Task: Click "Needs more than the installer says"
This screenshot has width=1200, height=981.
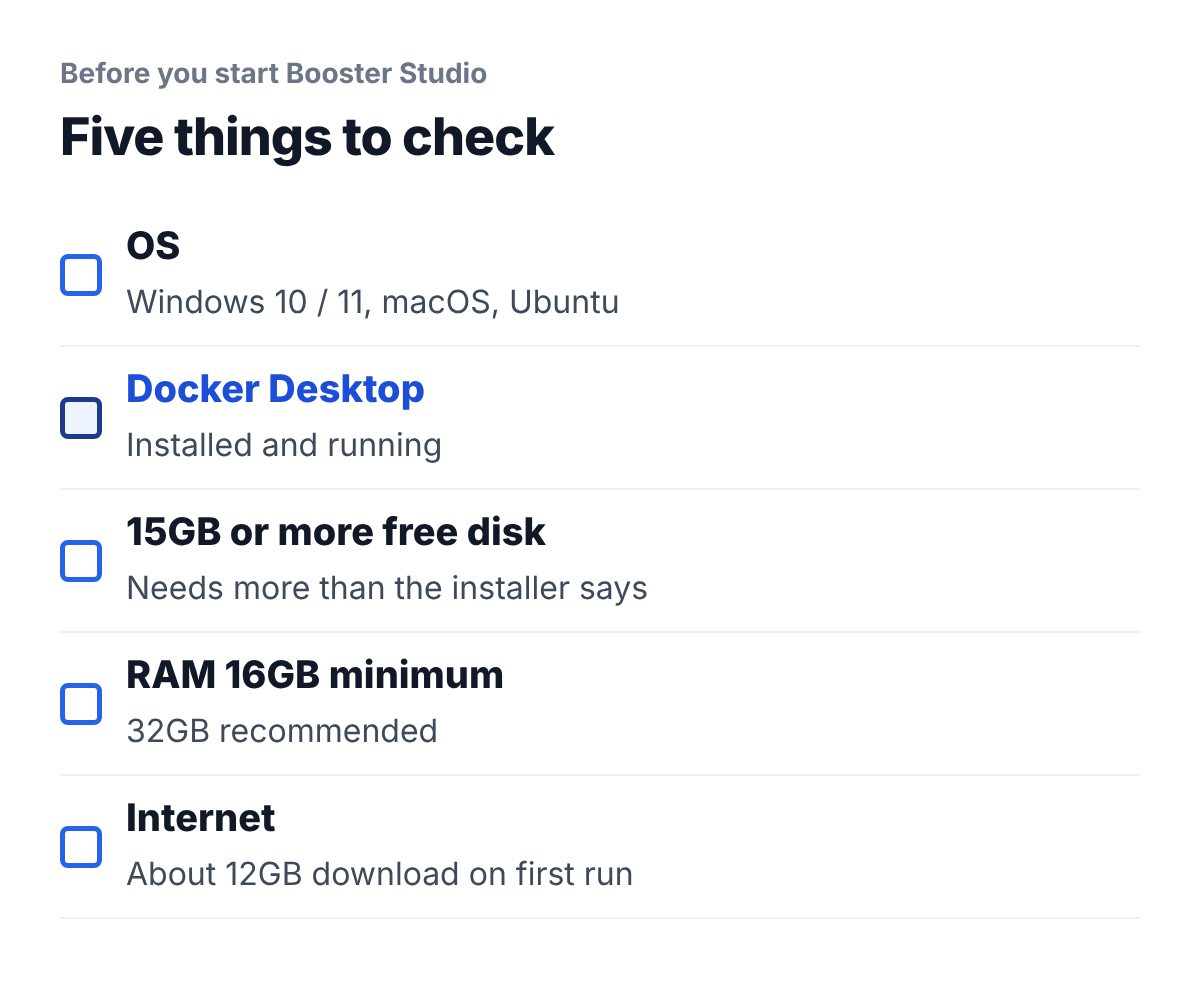Action: pyautogui.click(x=387, y=588)
